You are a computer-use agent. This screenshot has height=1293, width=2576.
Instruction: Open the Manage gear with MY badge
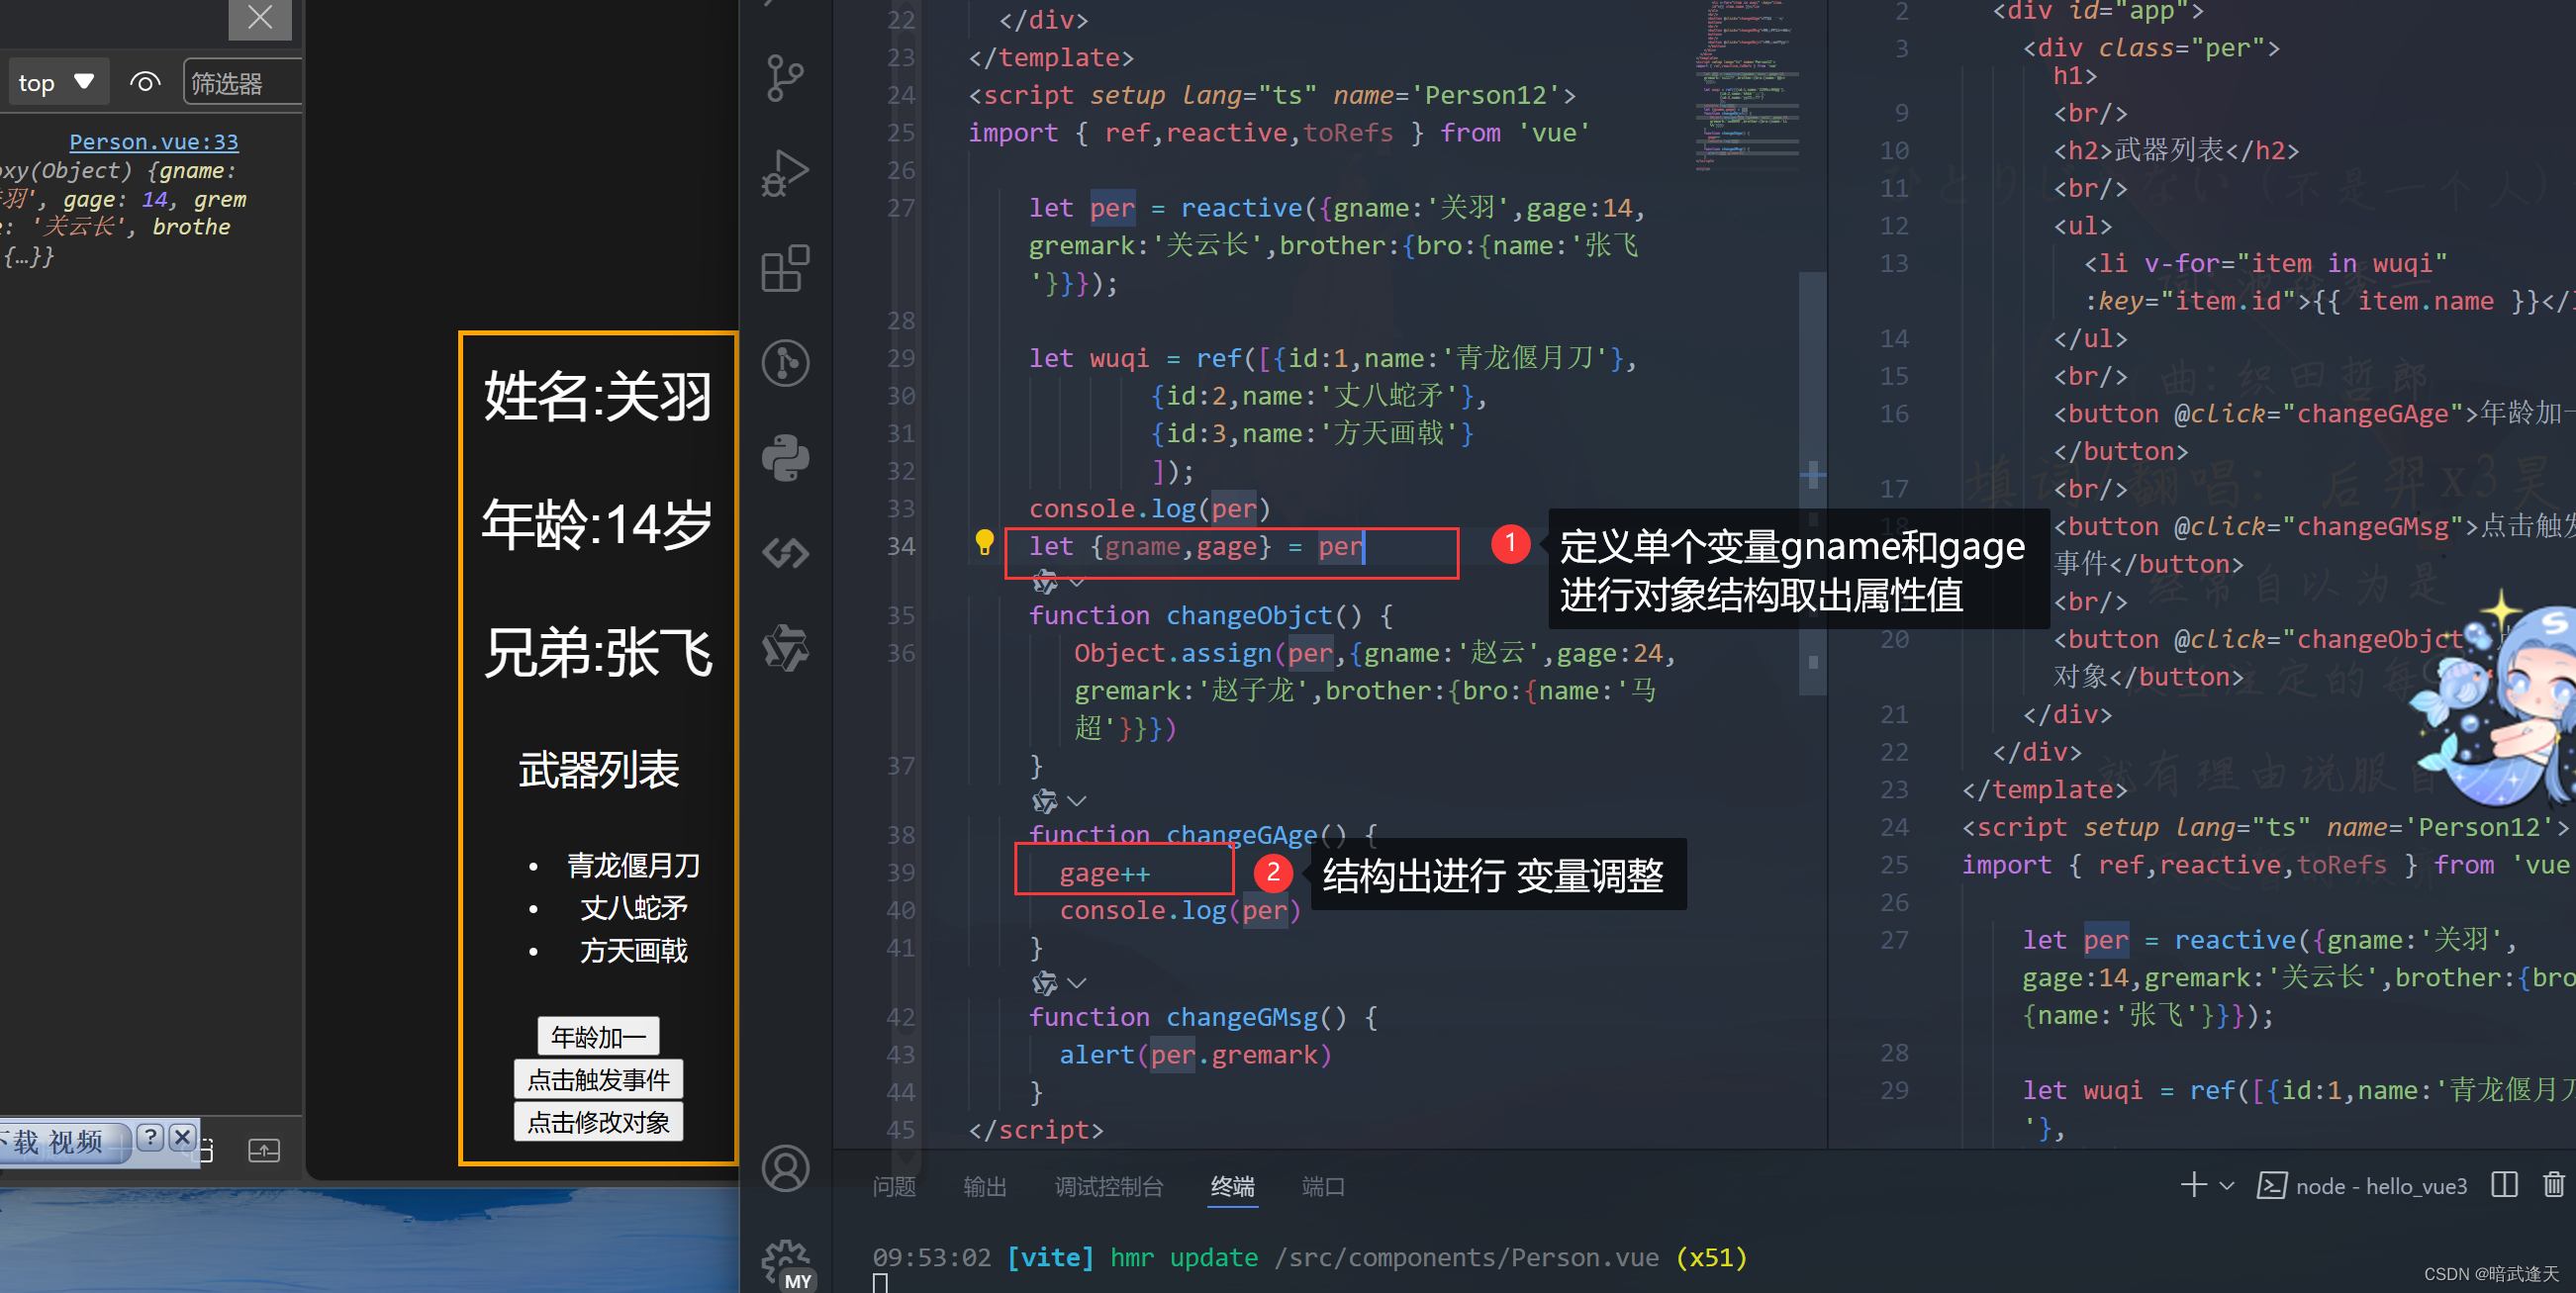787,1264
